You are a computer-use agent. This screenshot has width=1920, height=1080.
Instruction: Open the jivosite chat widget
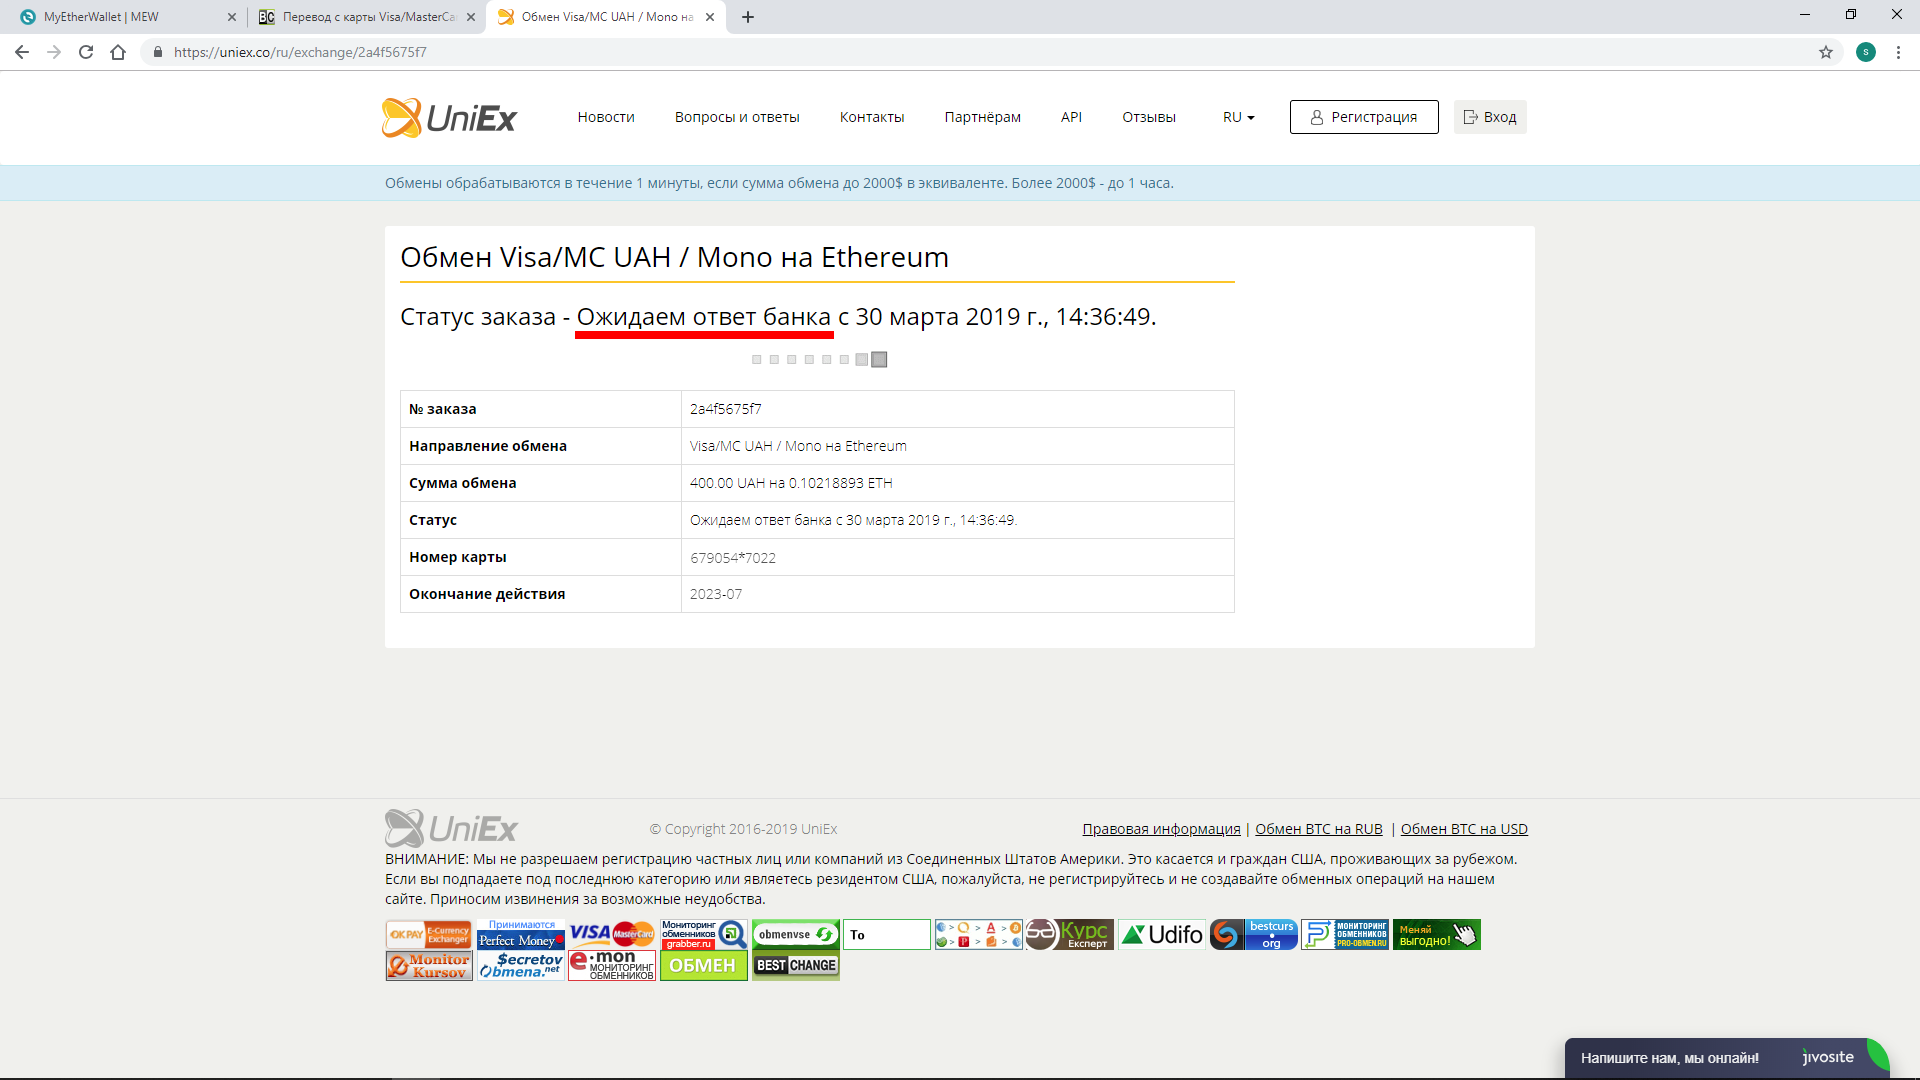(x=1727, y=1058)
